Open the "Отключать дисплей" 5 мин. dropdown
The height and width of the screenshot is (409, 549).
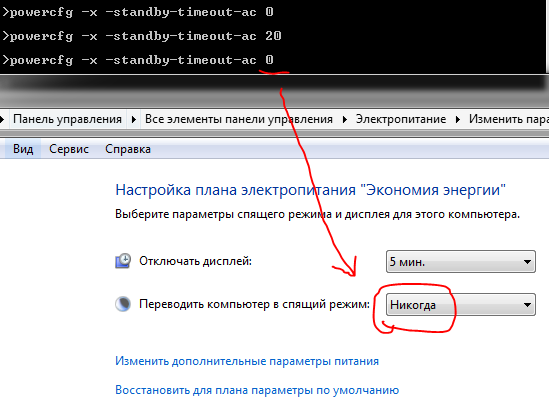pos(461,262)
